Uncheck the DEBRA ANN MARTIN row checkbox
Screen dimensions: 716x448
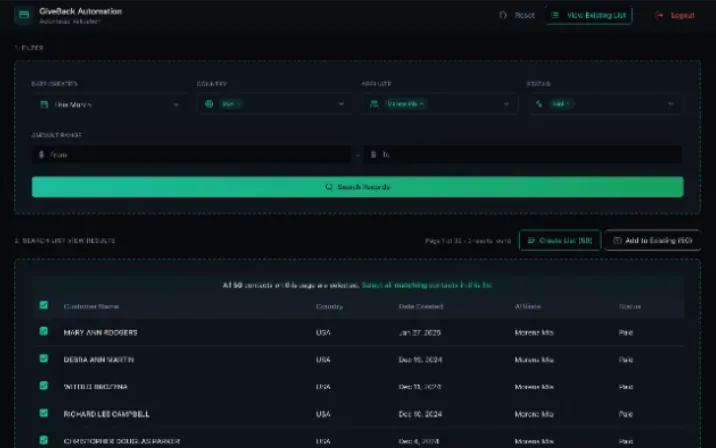tap(44, 358)
